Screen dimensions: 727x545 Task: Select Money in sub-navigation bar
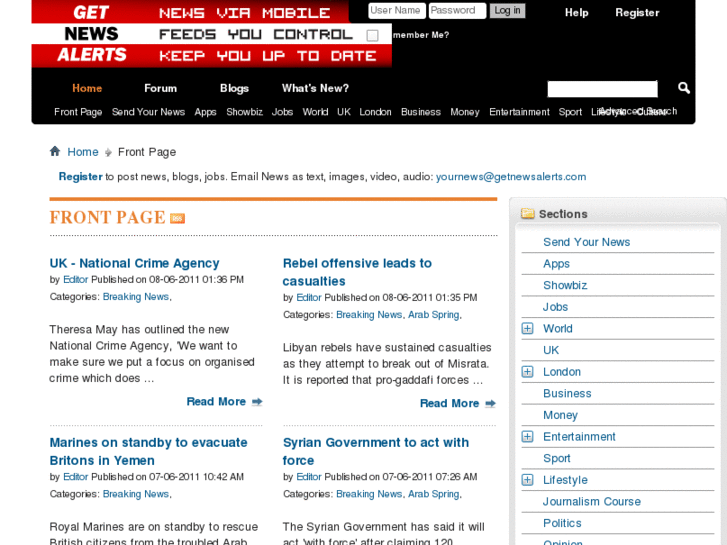[x=465, y=112]
